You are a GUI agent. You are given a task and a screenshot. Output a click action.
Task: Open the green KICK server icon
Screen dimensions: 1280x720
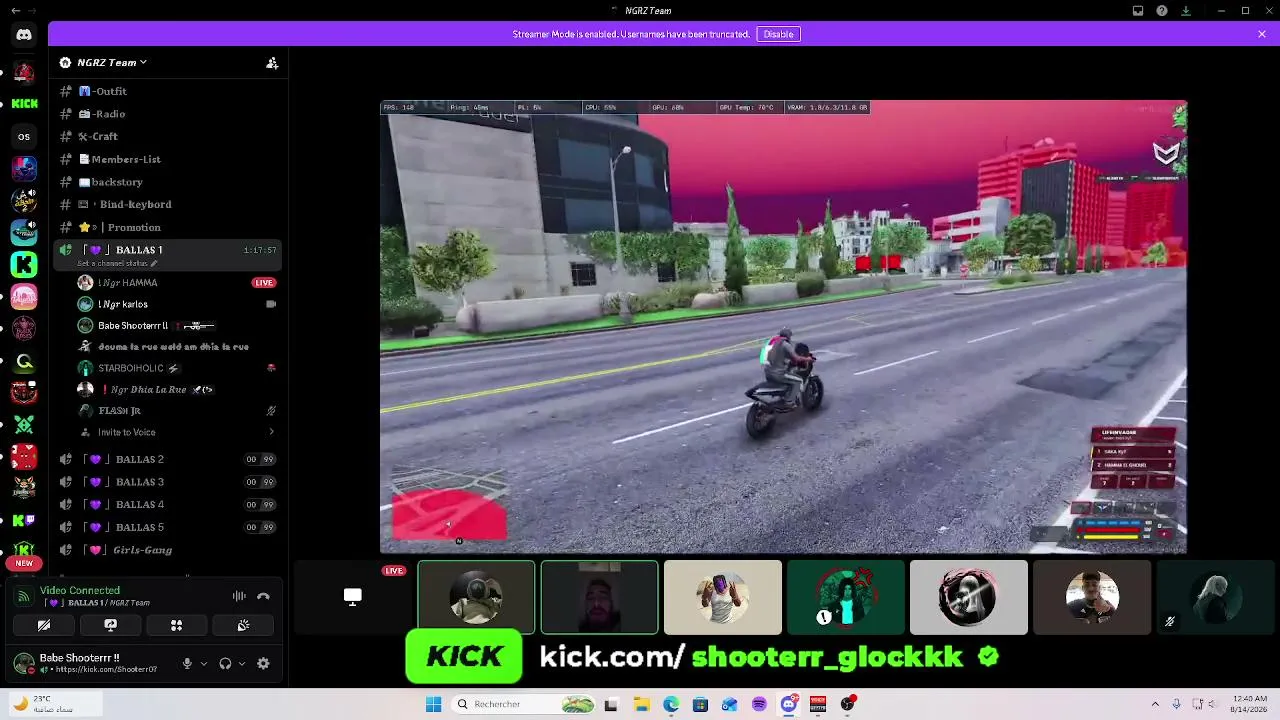click(24, 103)
